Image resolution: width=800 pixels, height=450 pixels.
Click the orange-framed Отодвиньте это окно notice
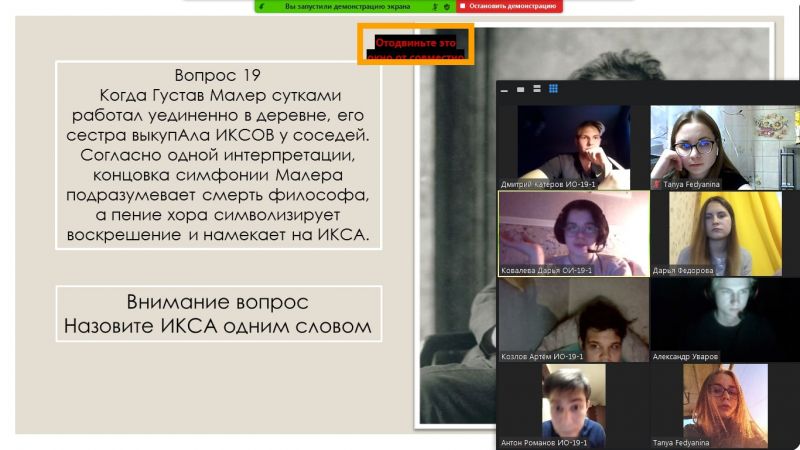point(415,47)
